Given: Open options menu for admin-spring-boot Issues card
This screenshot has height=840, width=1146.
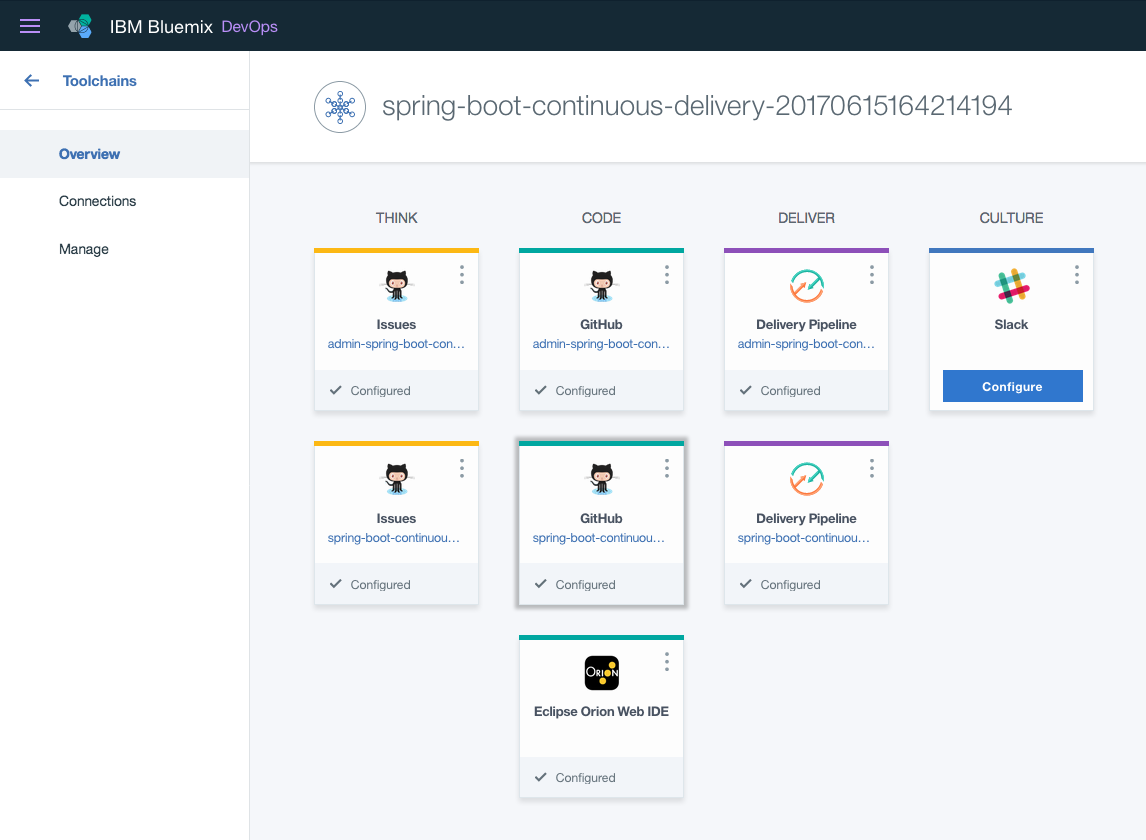Looking at the screenshot, I should 462,275.
